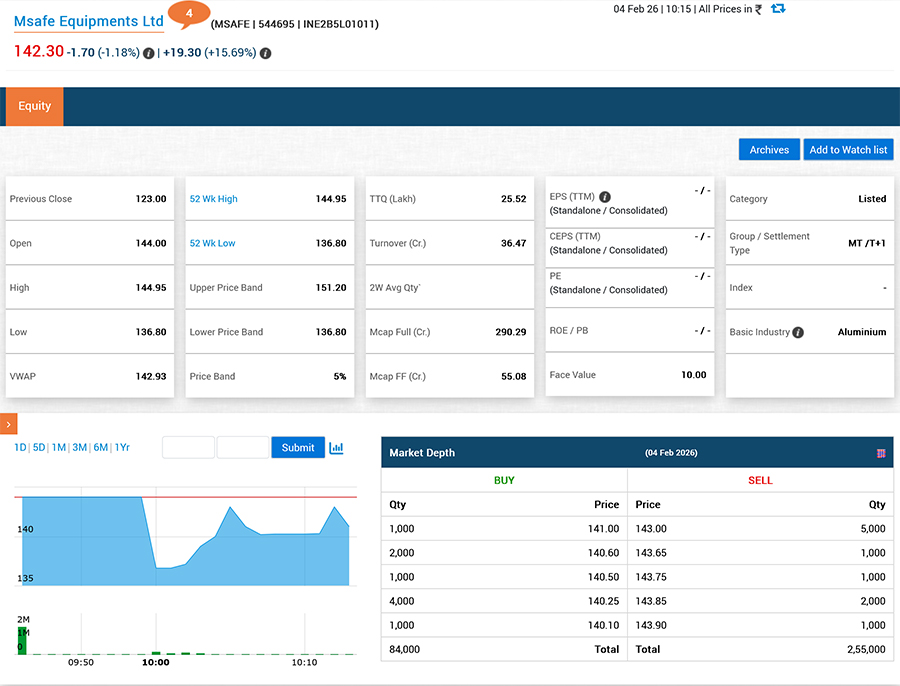This screenshot has height=686, width=900.
Task: Click the first chart date input field
Action: pos(188,448)
